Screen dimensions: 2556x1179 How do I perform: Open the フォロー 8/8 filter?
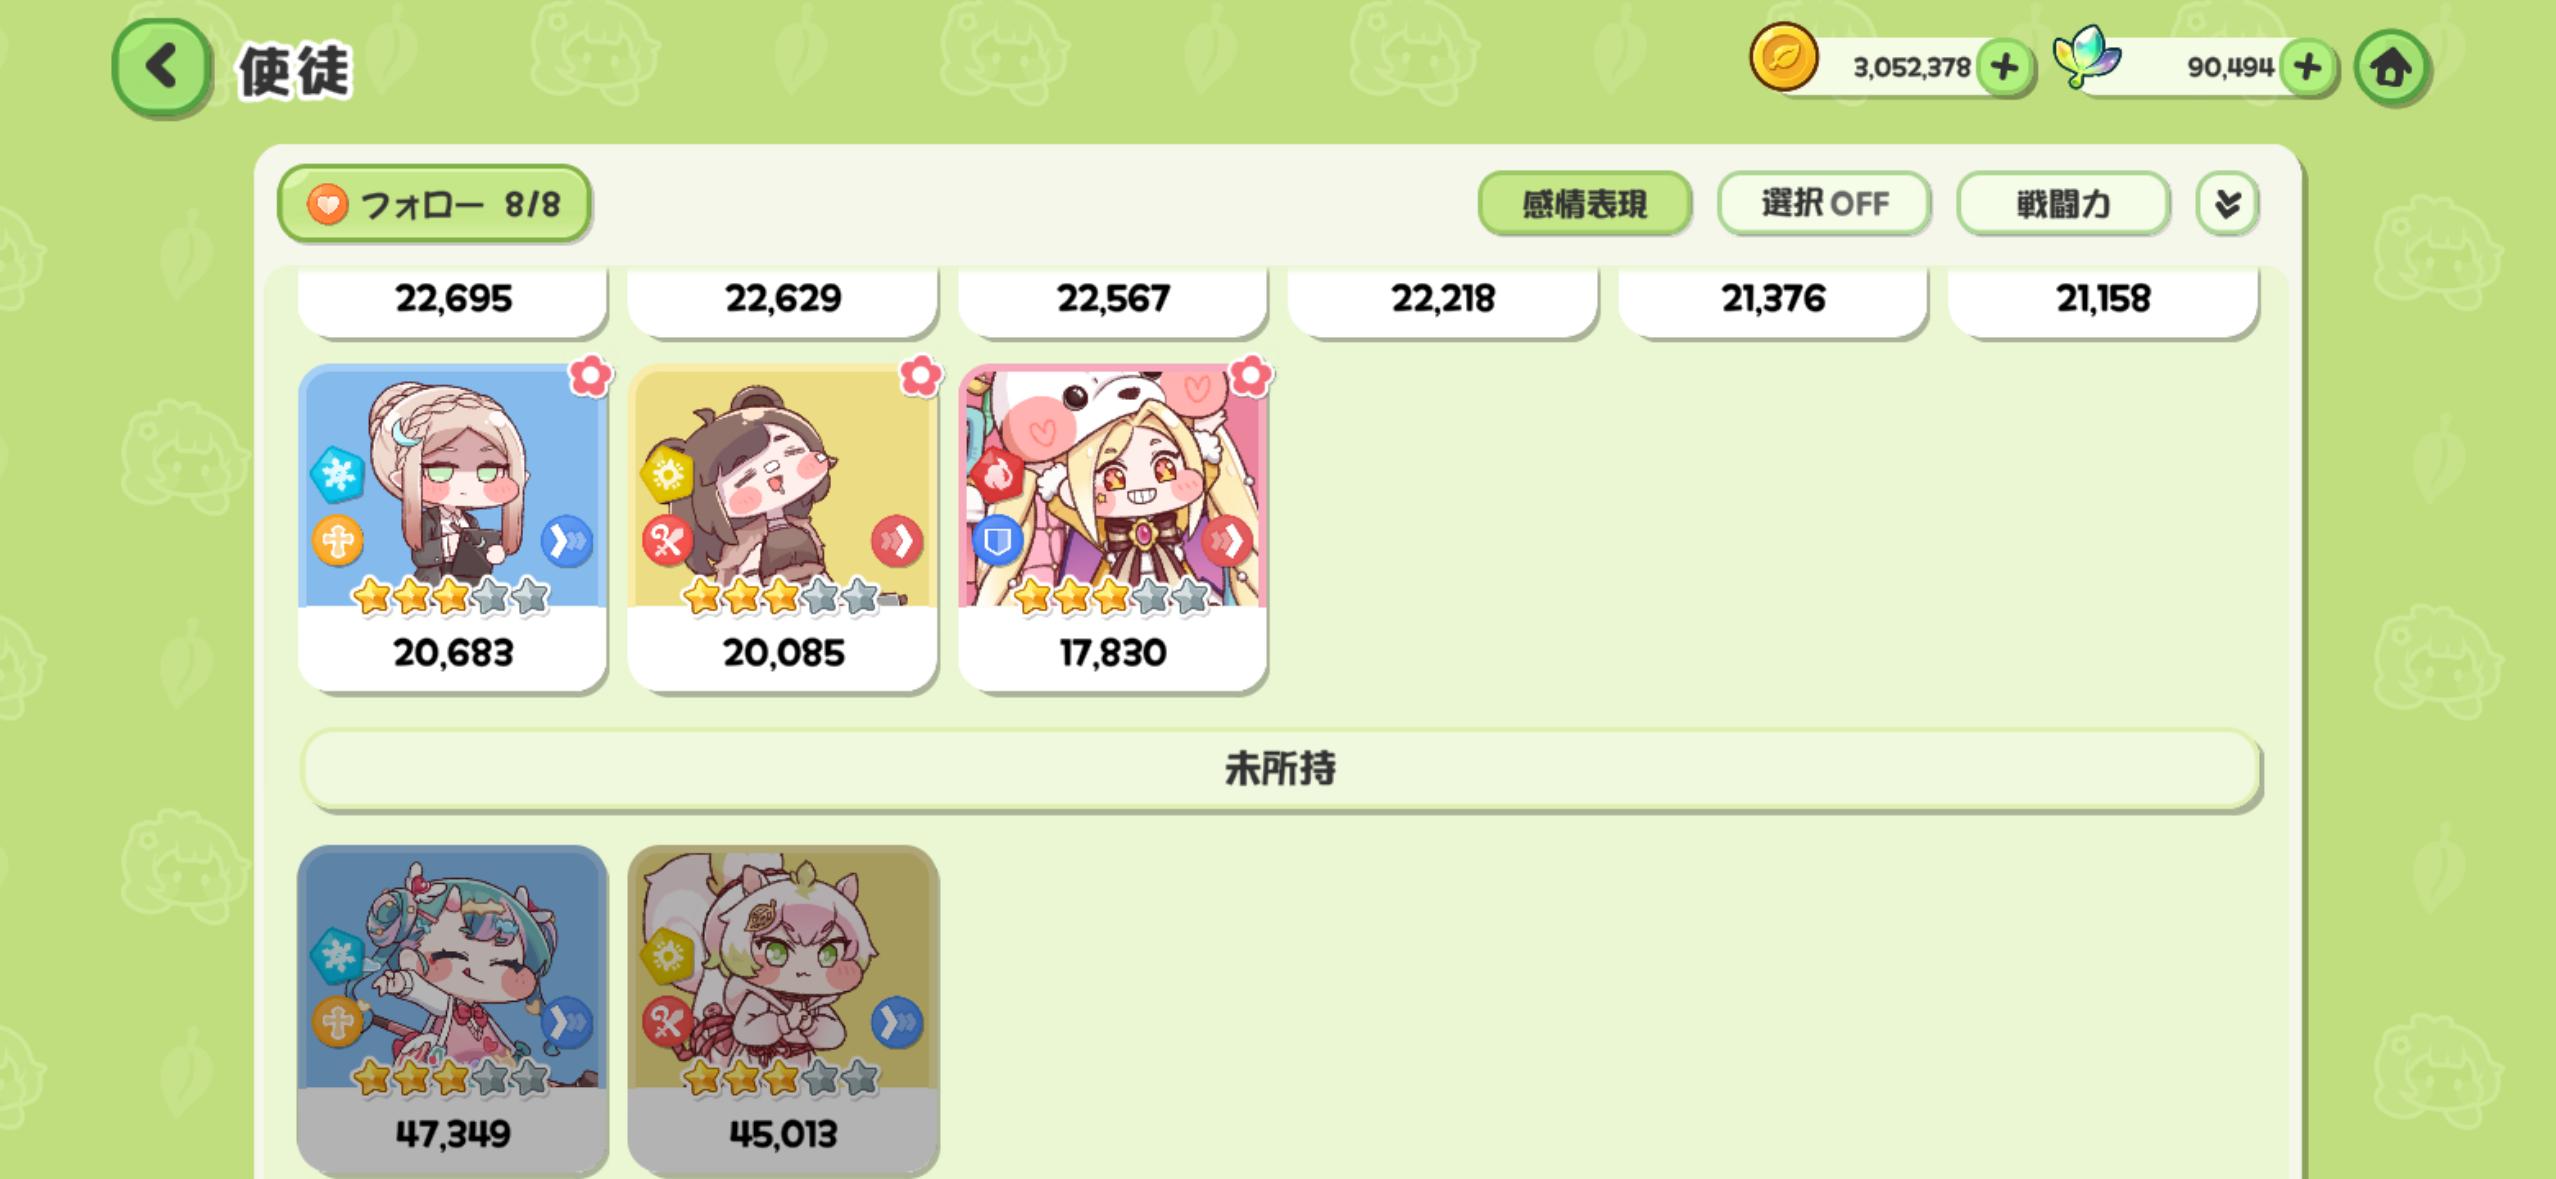[434, 204]
